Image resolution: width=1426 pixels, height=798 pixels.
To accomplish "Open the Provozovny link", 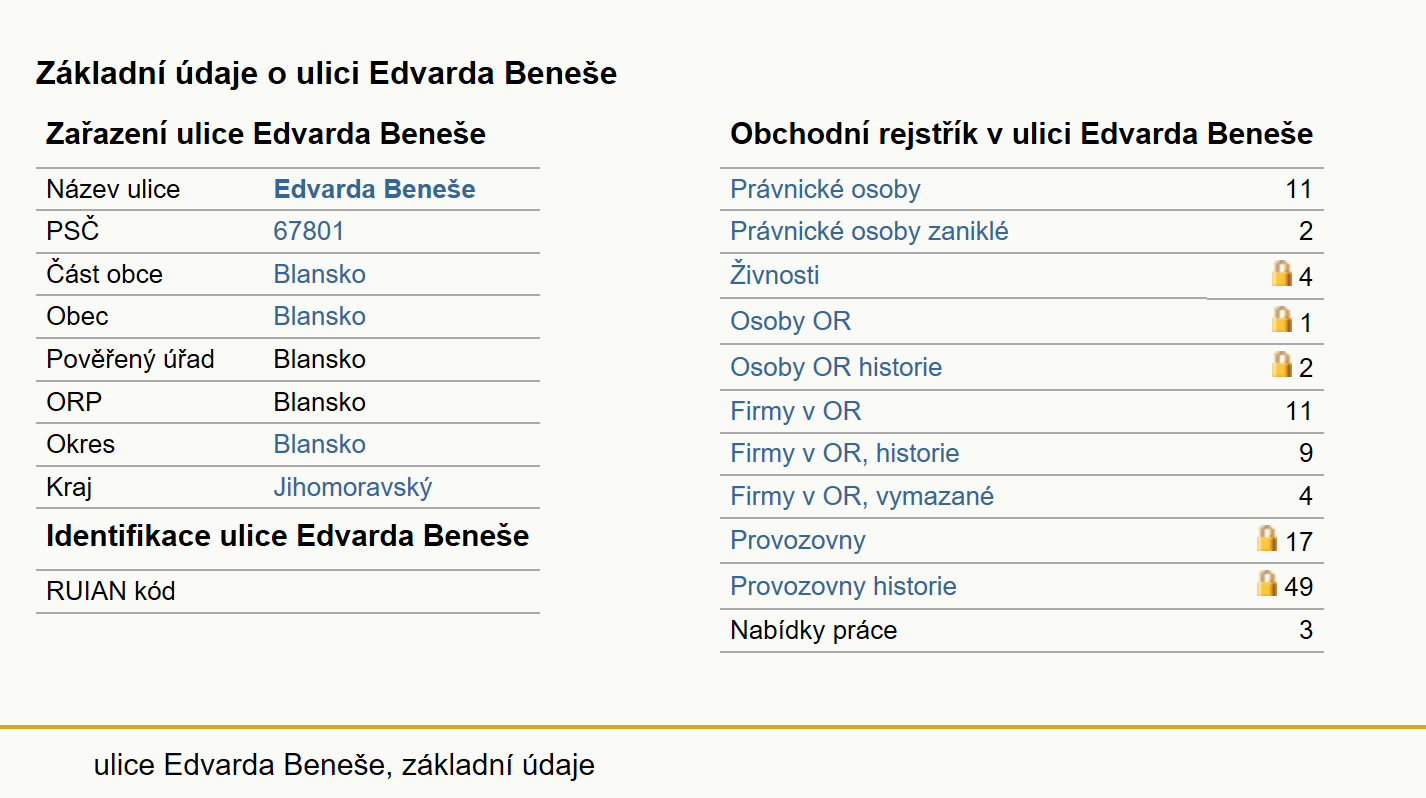I will tap(798, 540).
